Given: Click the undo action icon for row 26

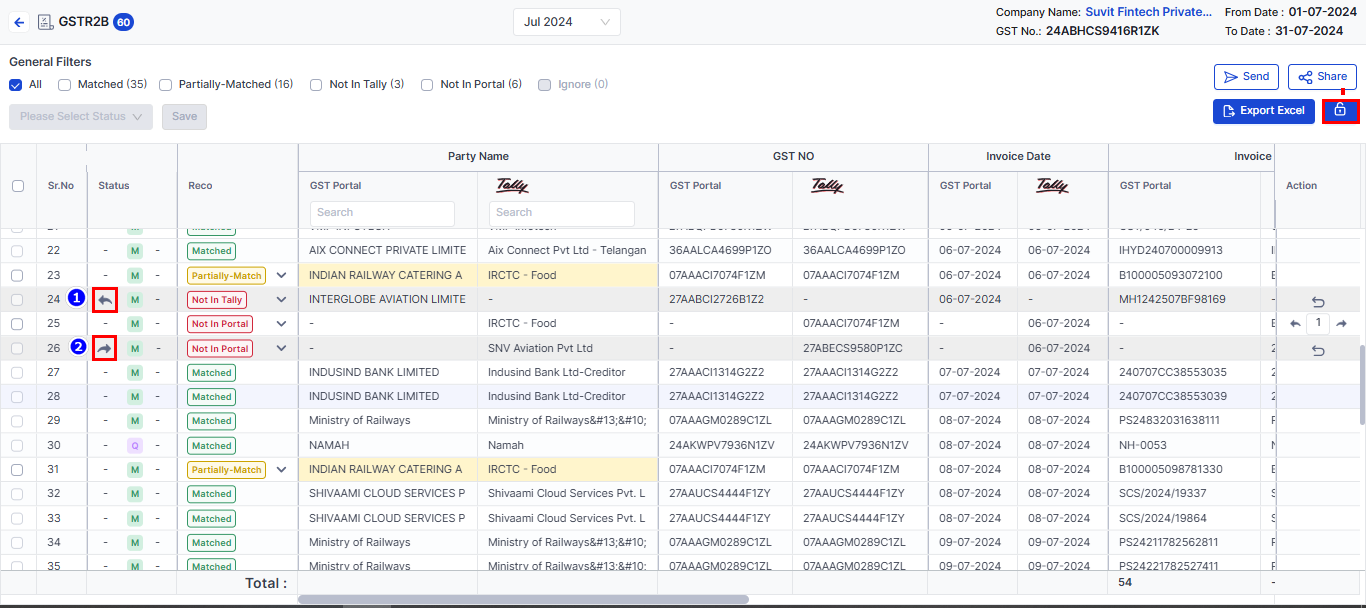Looking at the screenshot, I should pyautogui.click(x=1318, y=350).
